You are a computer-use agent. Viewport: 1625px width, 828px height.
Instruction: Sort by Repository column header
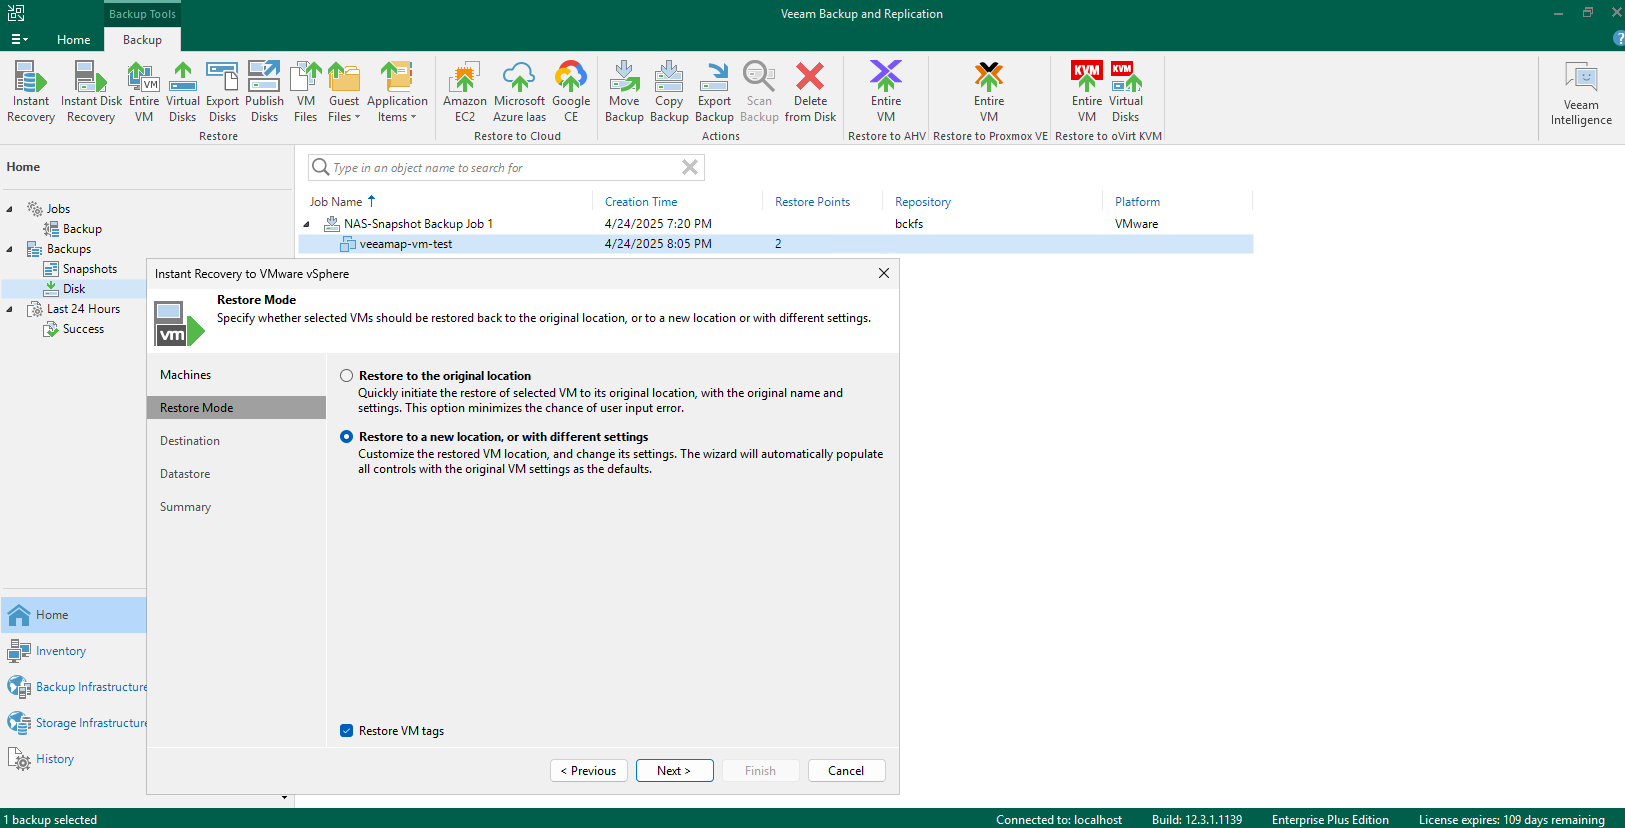pos(923,202)
